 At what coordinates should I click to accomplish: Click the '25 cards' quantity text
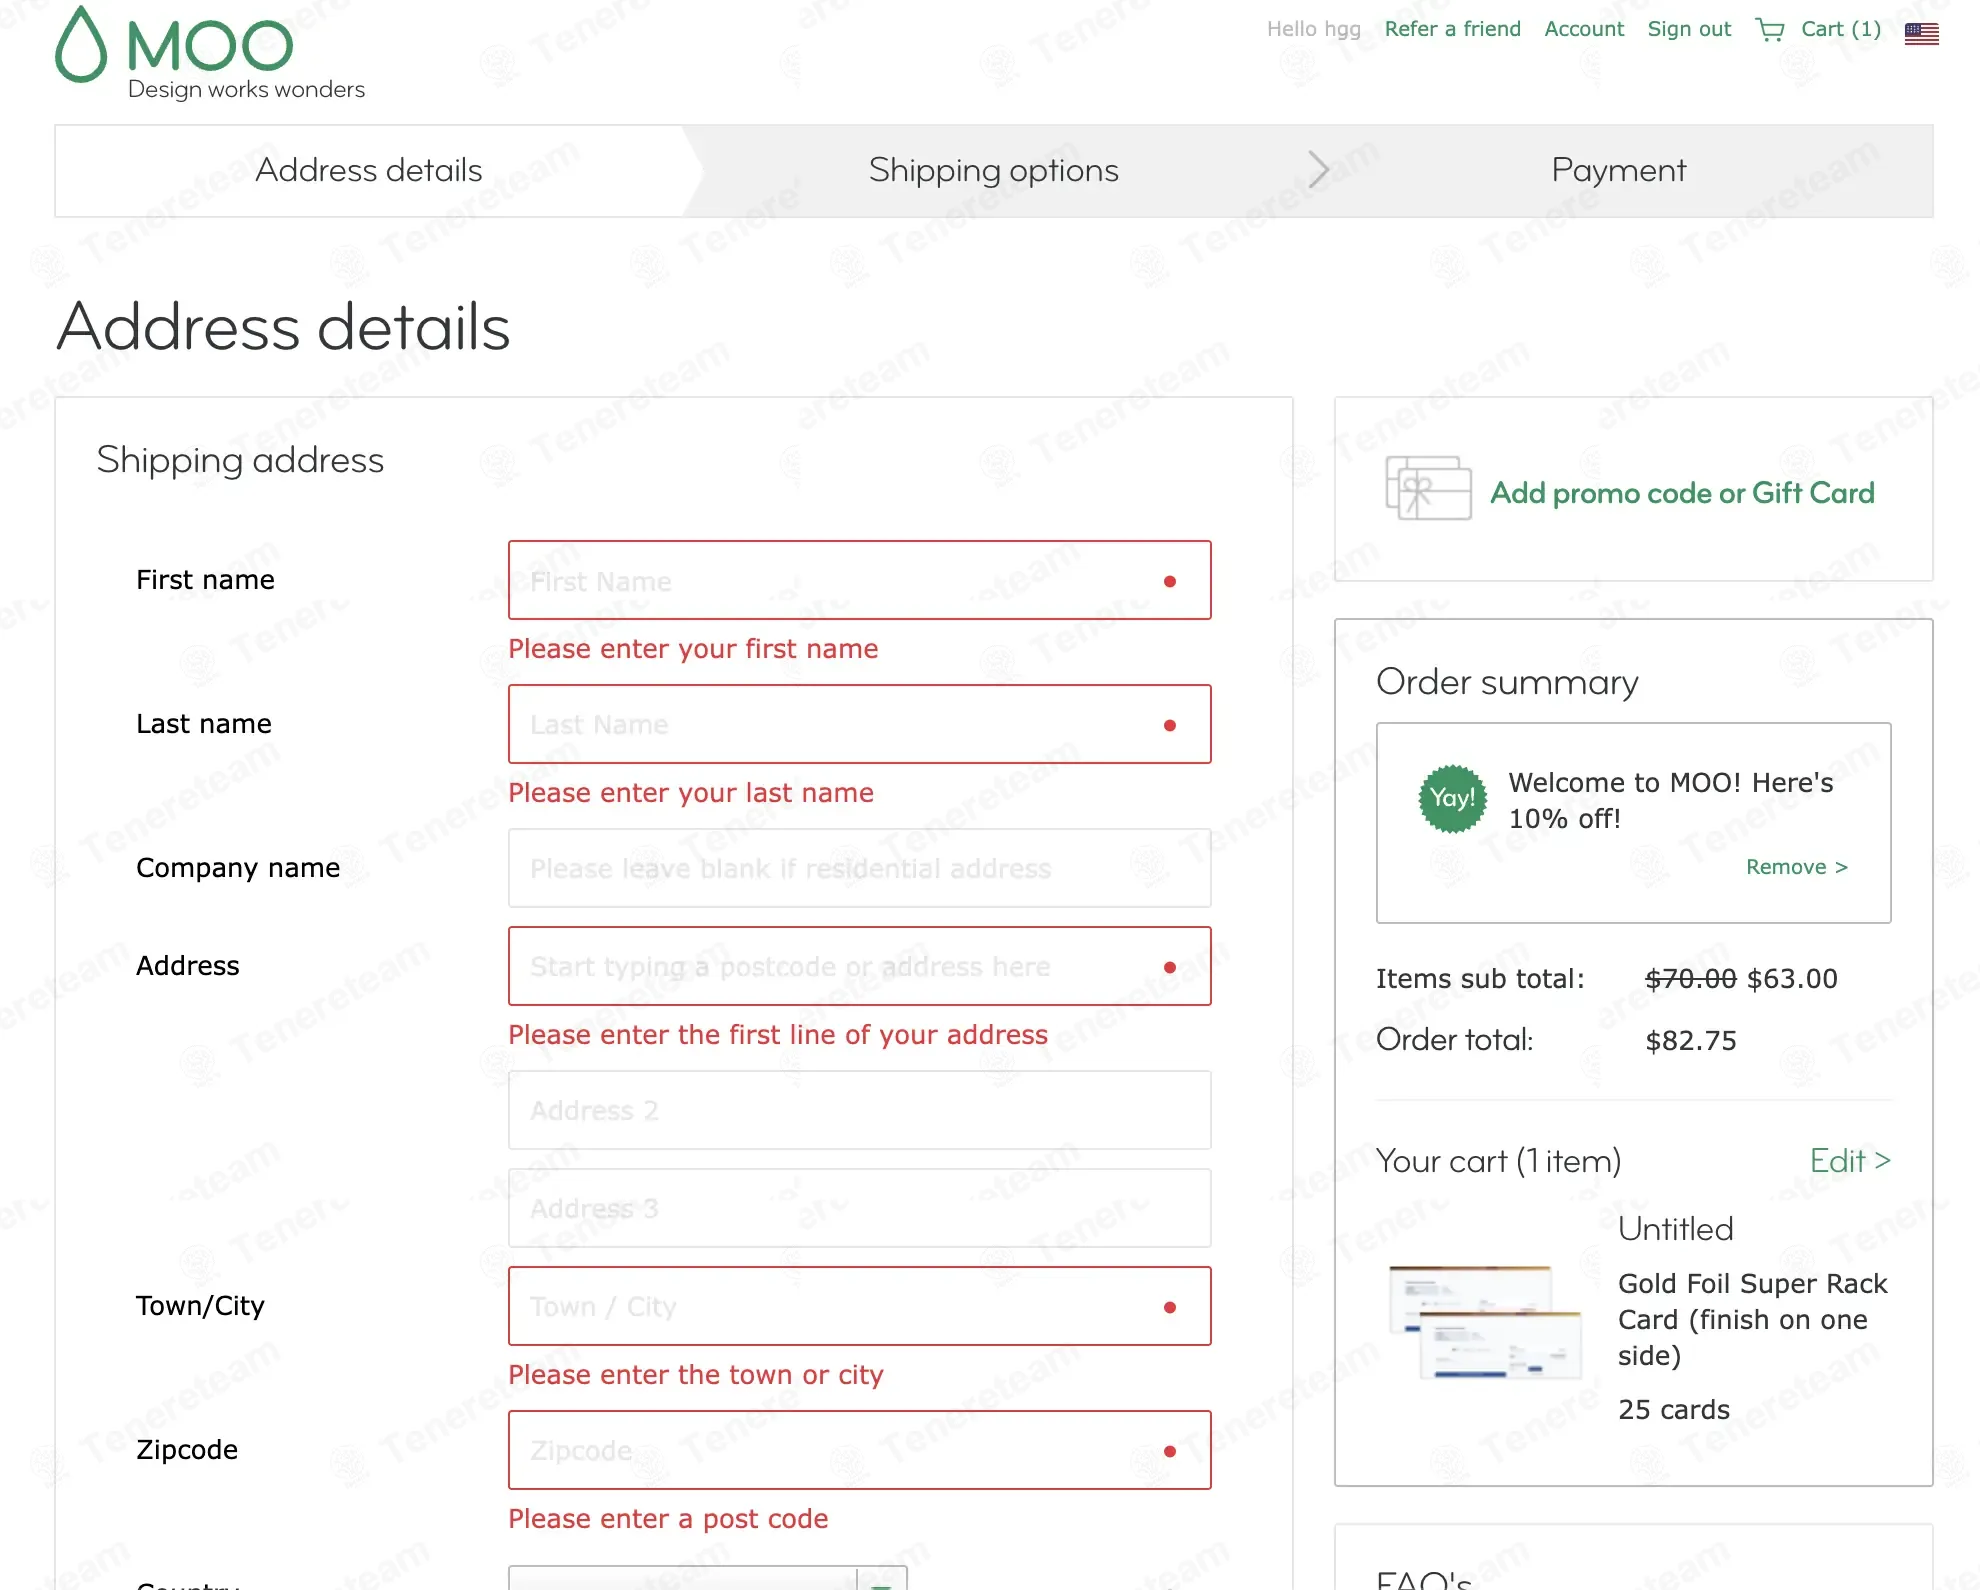pyautogui.click(x=1674, y=1410)
